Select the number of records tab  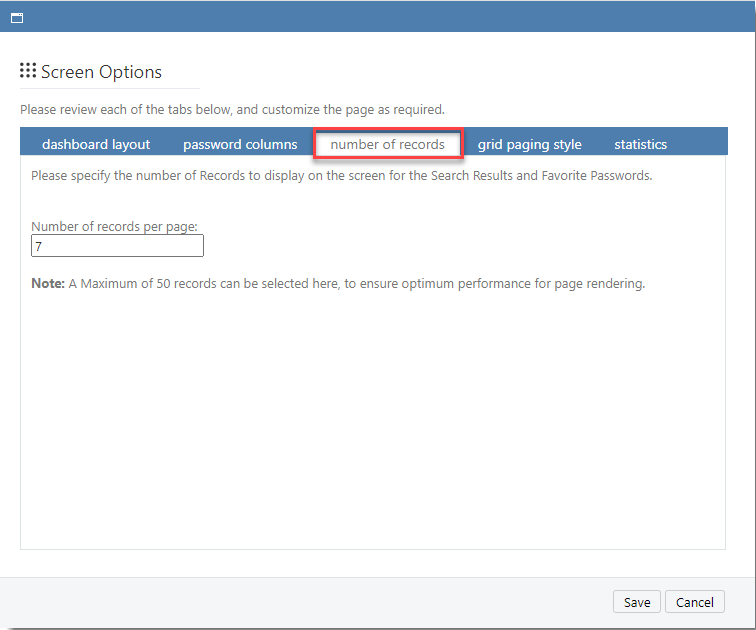(388, 144)
